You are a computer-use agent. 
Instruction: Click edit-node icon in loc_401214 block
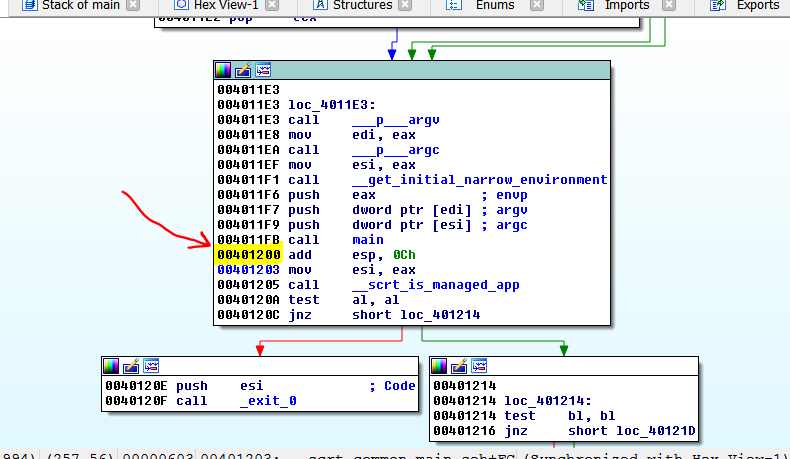click(x=459, y=365)
